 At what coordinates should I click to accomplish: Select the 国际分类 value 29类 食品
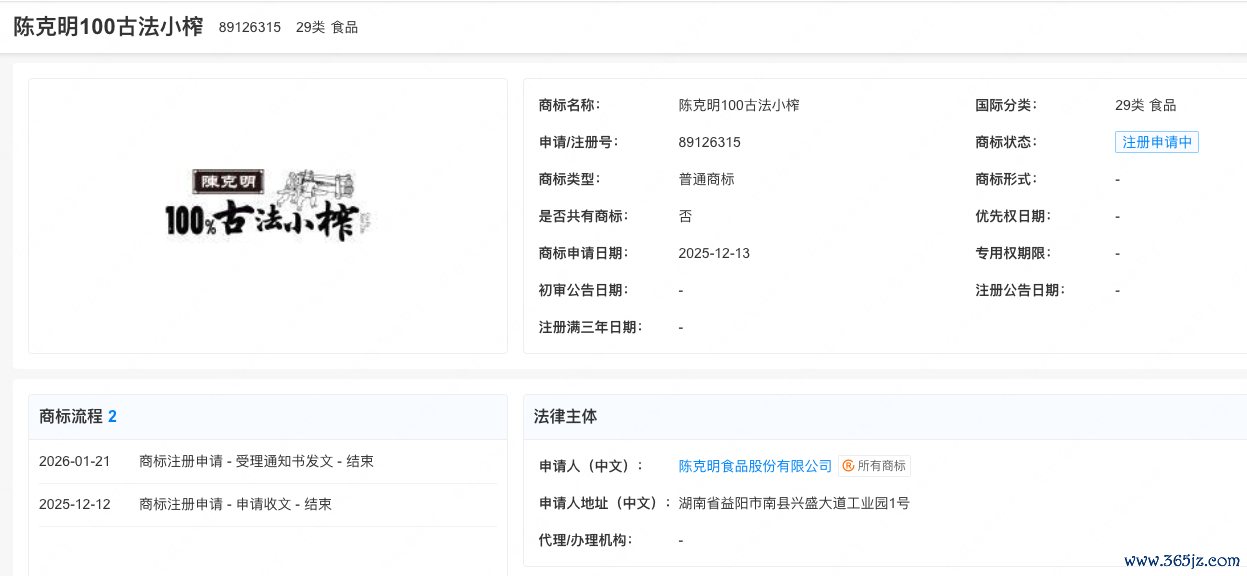(x=1146, y=105)
